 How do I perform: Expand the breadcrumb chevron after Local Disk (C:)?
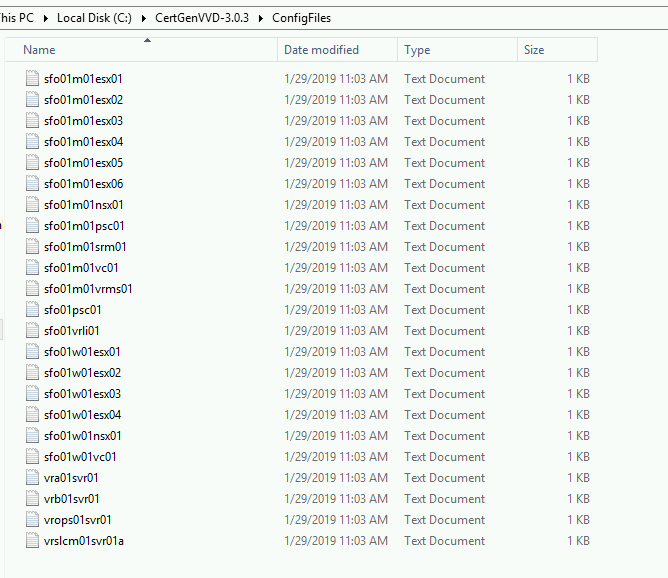[x=145, y=18]
